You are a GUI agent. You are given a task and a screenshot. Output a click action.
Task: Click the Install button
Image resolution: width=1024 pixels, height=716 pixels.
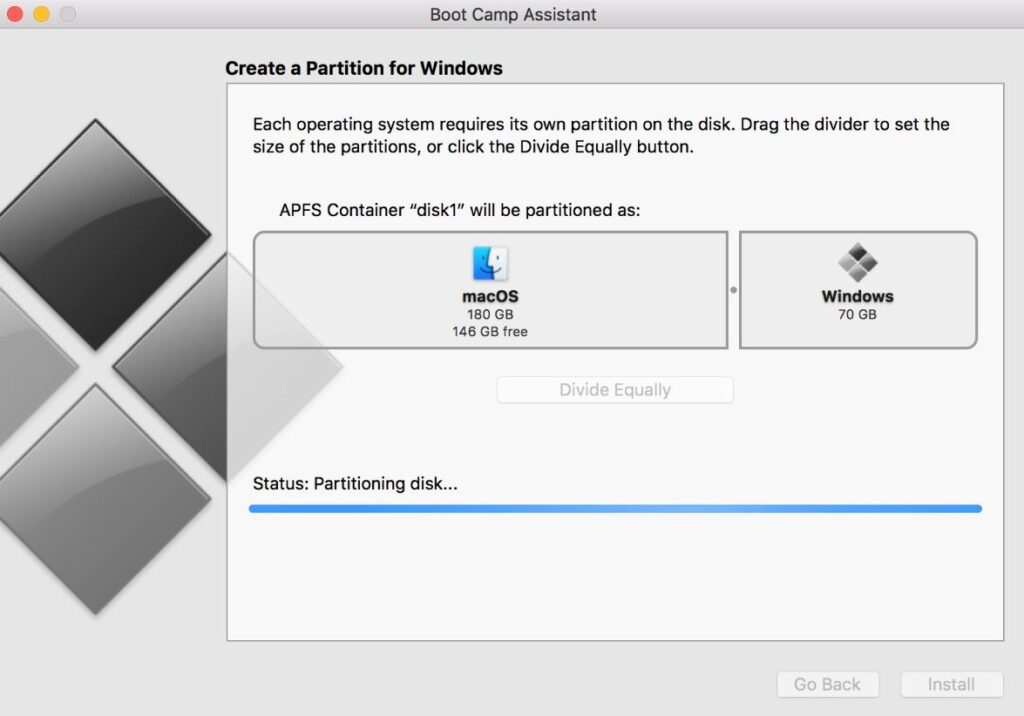(952, 685)
